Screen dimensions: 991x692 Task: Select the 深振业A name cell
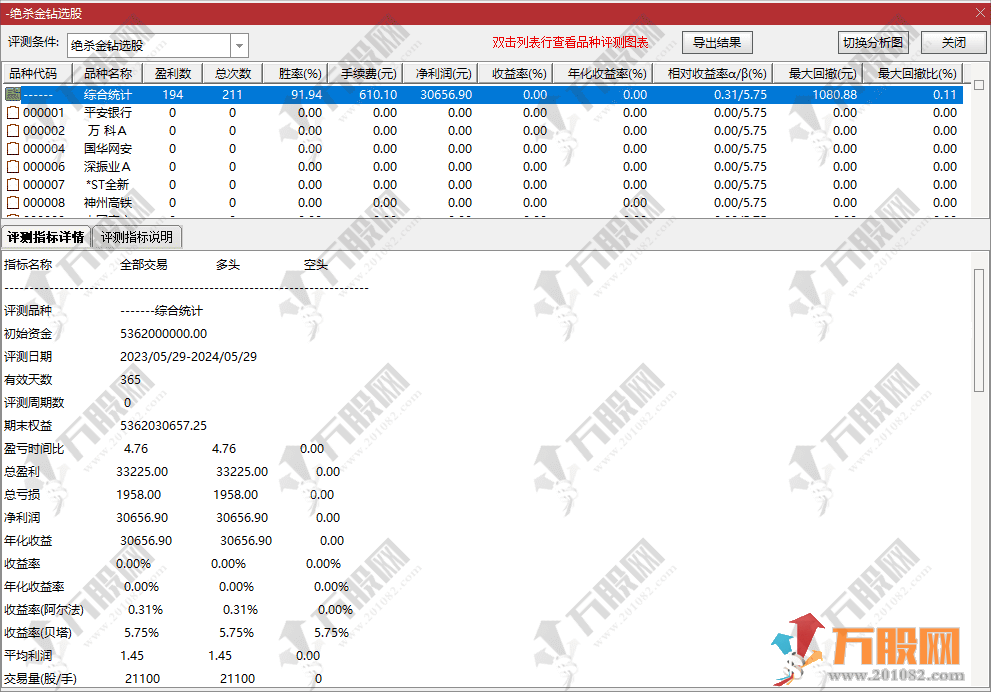[x=108, y=167]
